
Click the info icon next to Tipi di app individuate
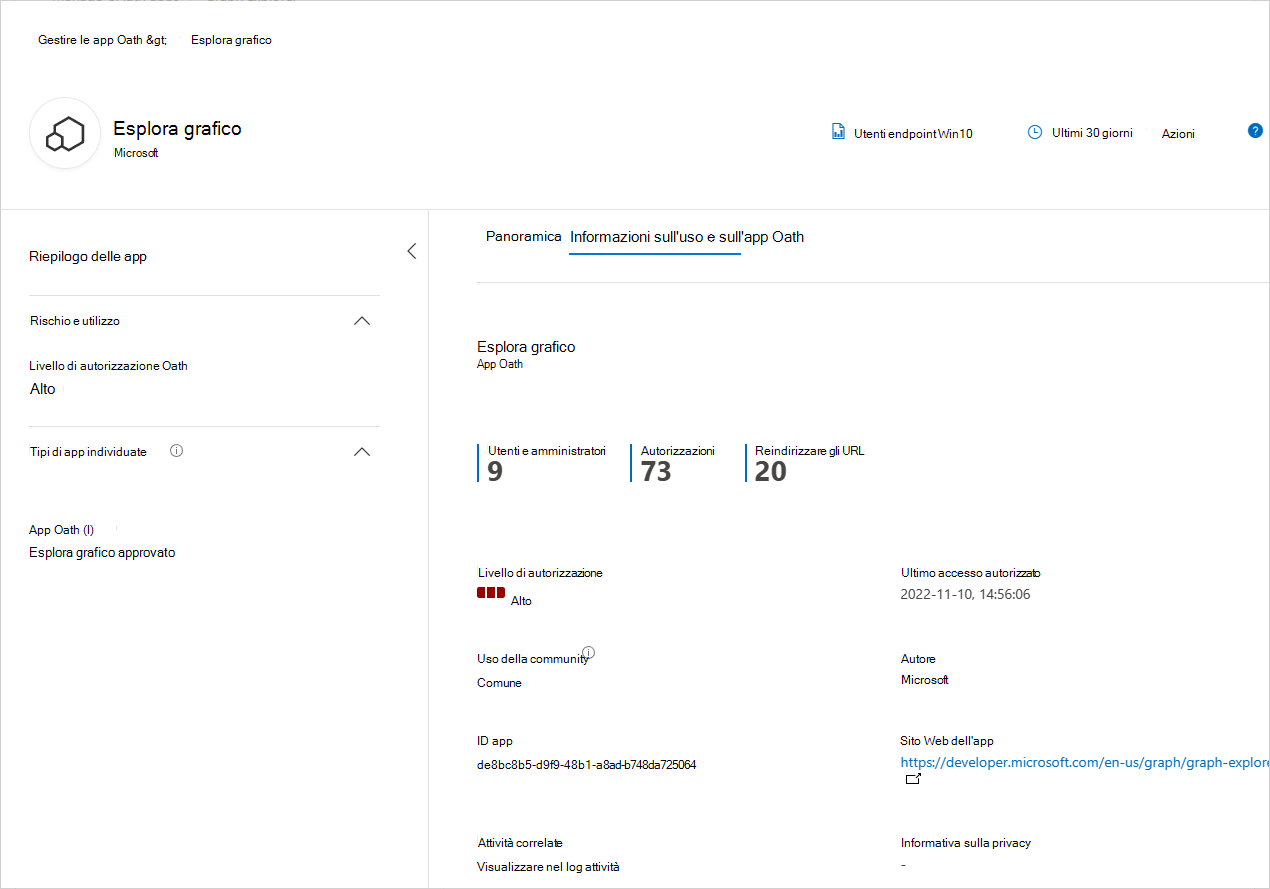tap(177, 451)
